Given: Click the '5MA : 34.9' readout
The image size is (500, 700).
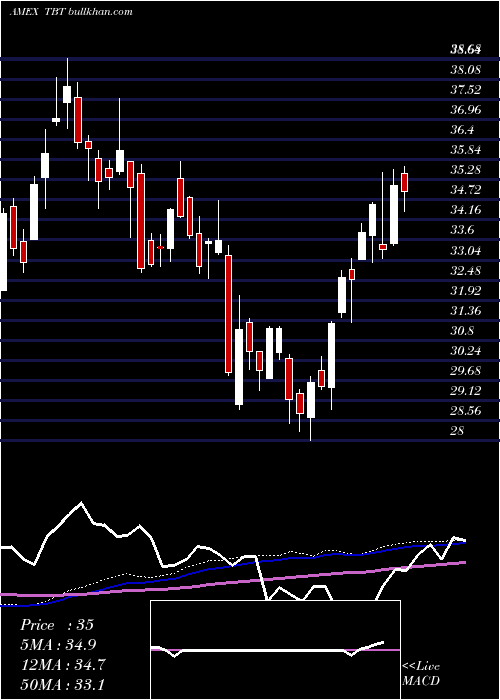Looking at the screenshot, I should (x=58, y=644).
